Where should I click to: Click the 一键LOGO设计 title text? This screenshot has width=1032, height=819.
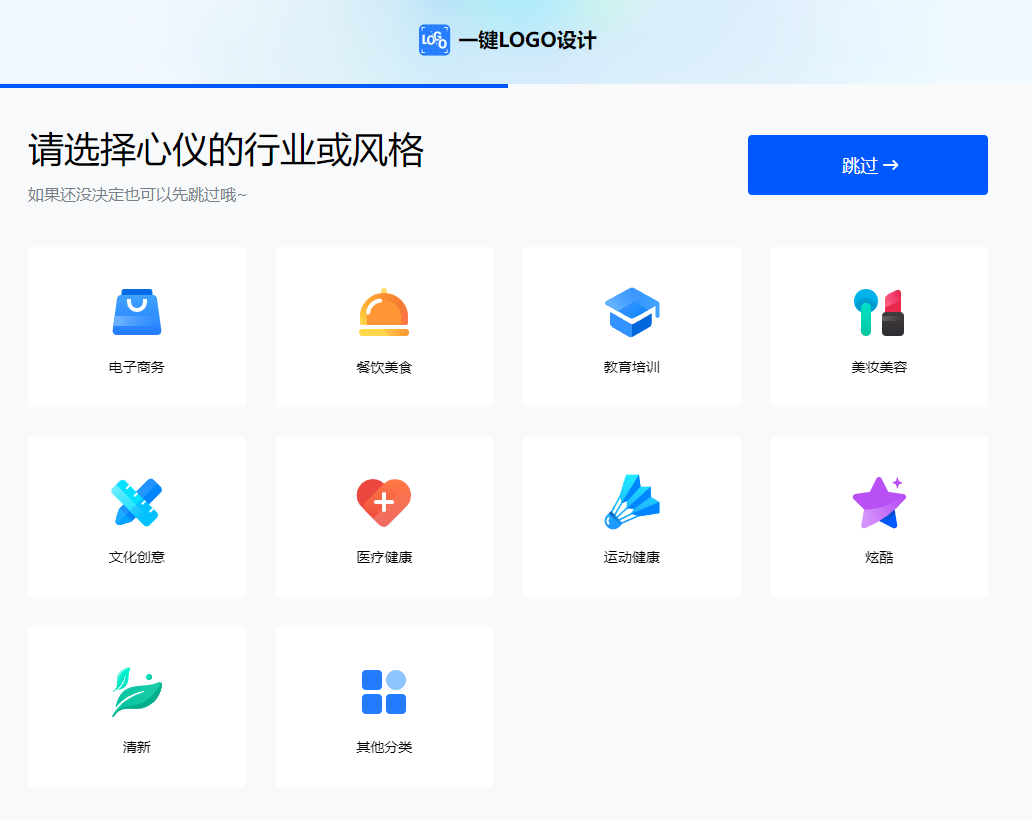pos(527,40)
